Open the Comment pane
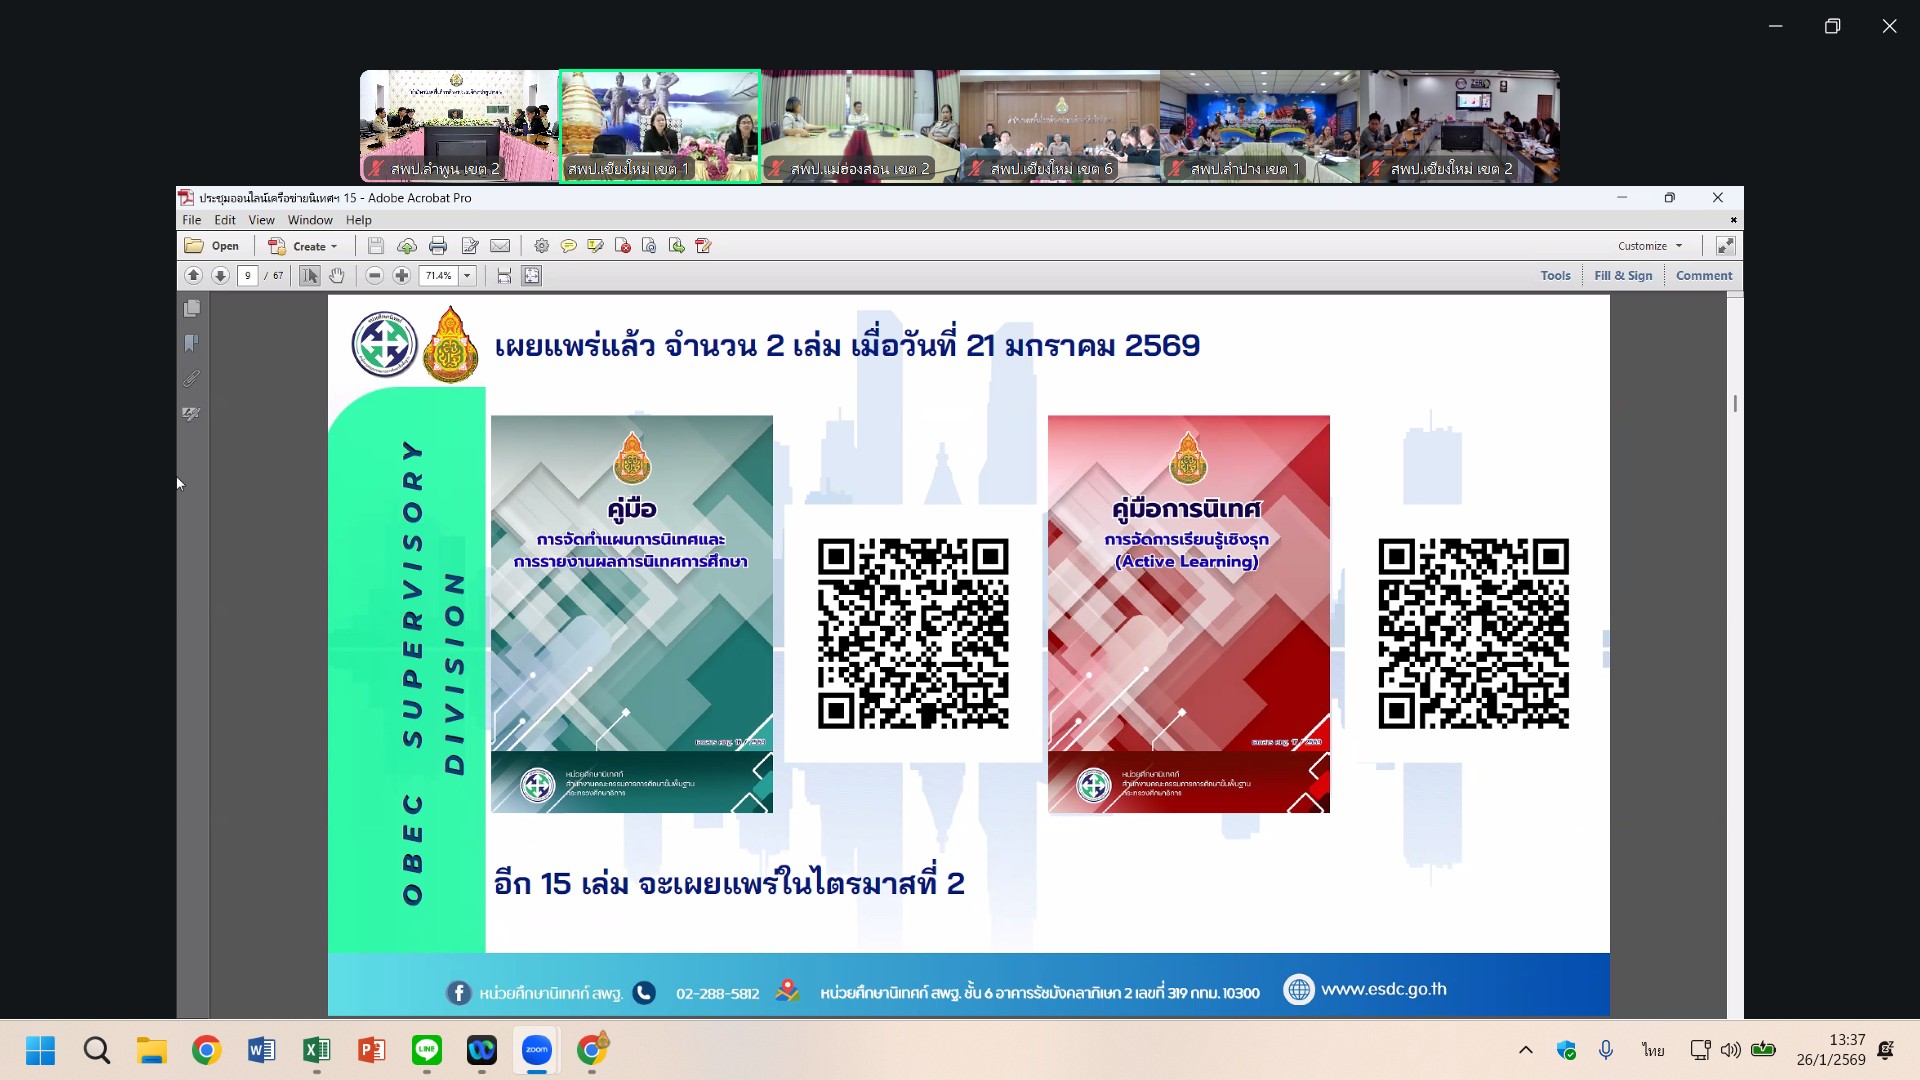 (1704, 276)
